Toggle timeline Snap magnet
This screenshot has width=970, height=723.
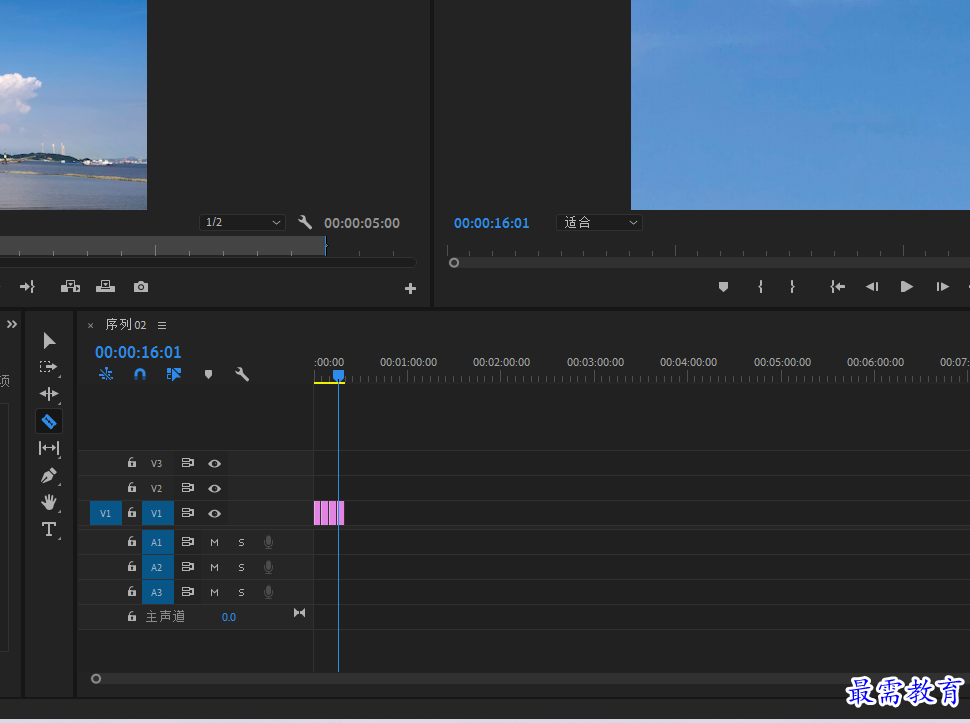140,374
